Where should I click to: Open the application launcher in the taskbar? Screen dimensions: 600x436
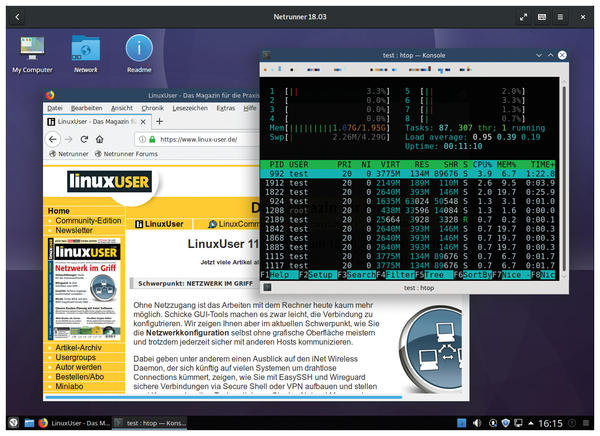point(14,423)
